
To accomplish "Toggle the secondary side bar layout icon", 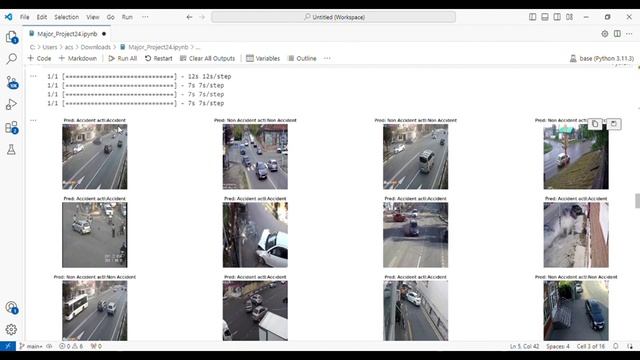I will coord(557,17).
